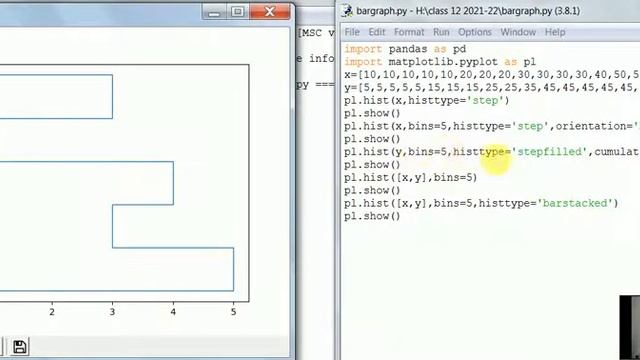Click the line 'import pandas as pd'
640x360 pixels.
[405, 49]
